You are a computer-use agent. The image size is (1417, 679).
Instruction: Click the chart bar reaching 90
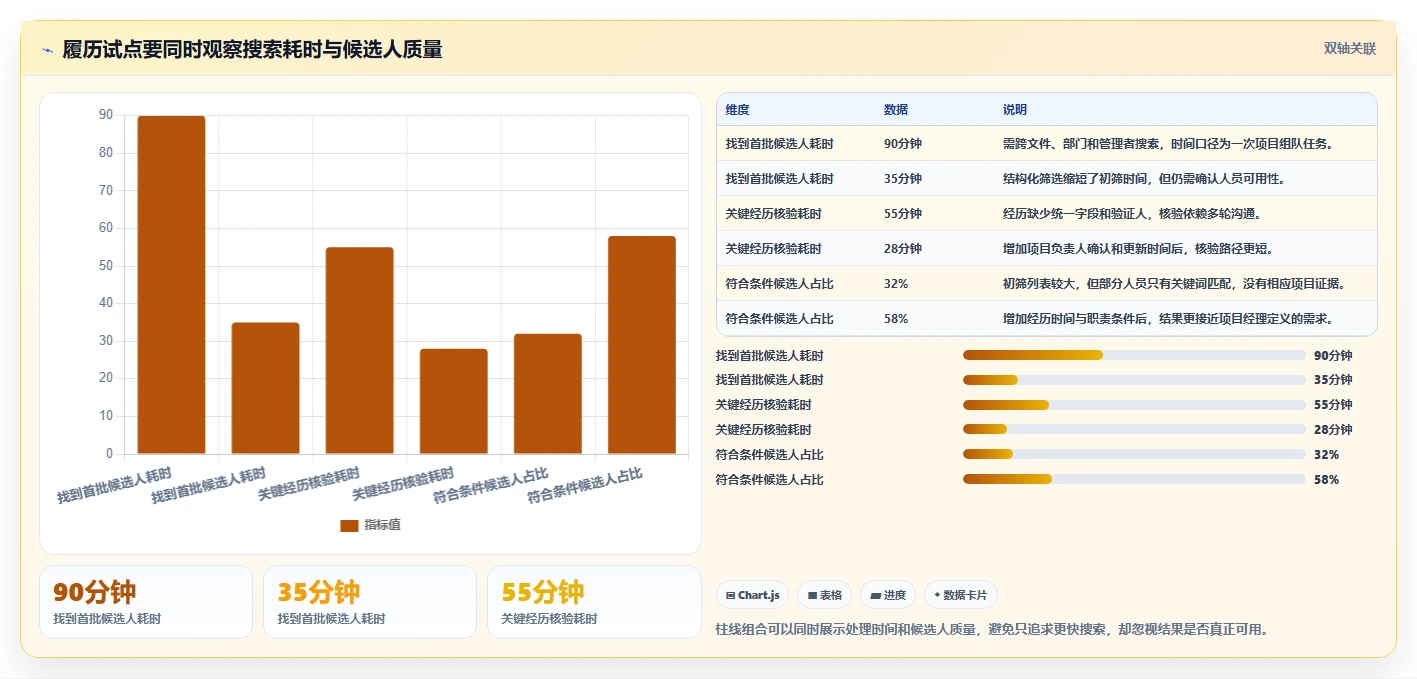(171, 285)
